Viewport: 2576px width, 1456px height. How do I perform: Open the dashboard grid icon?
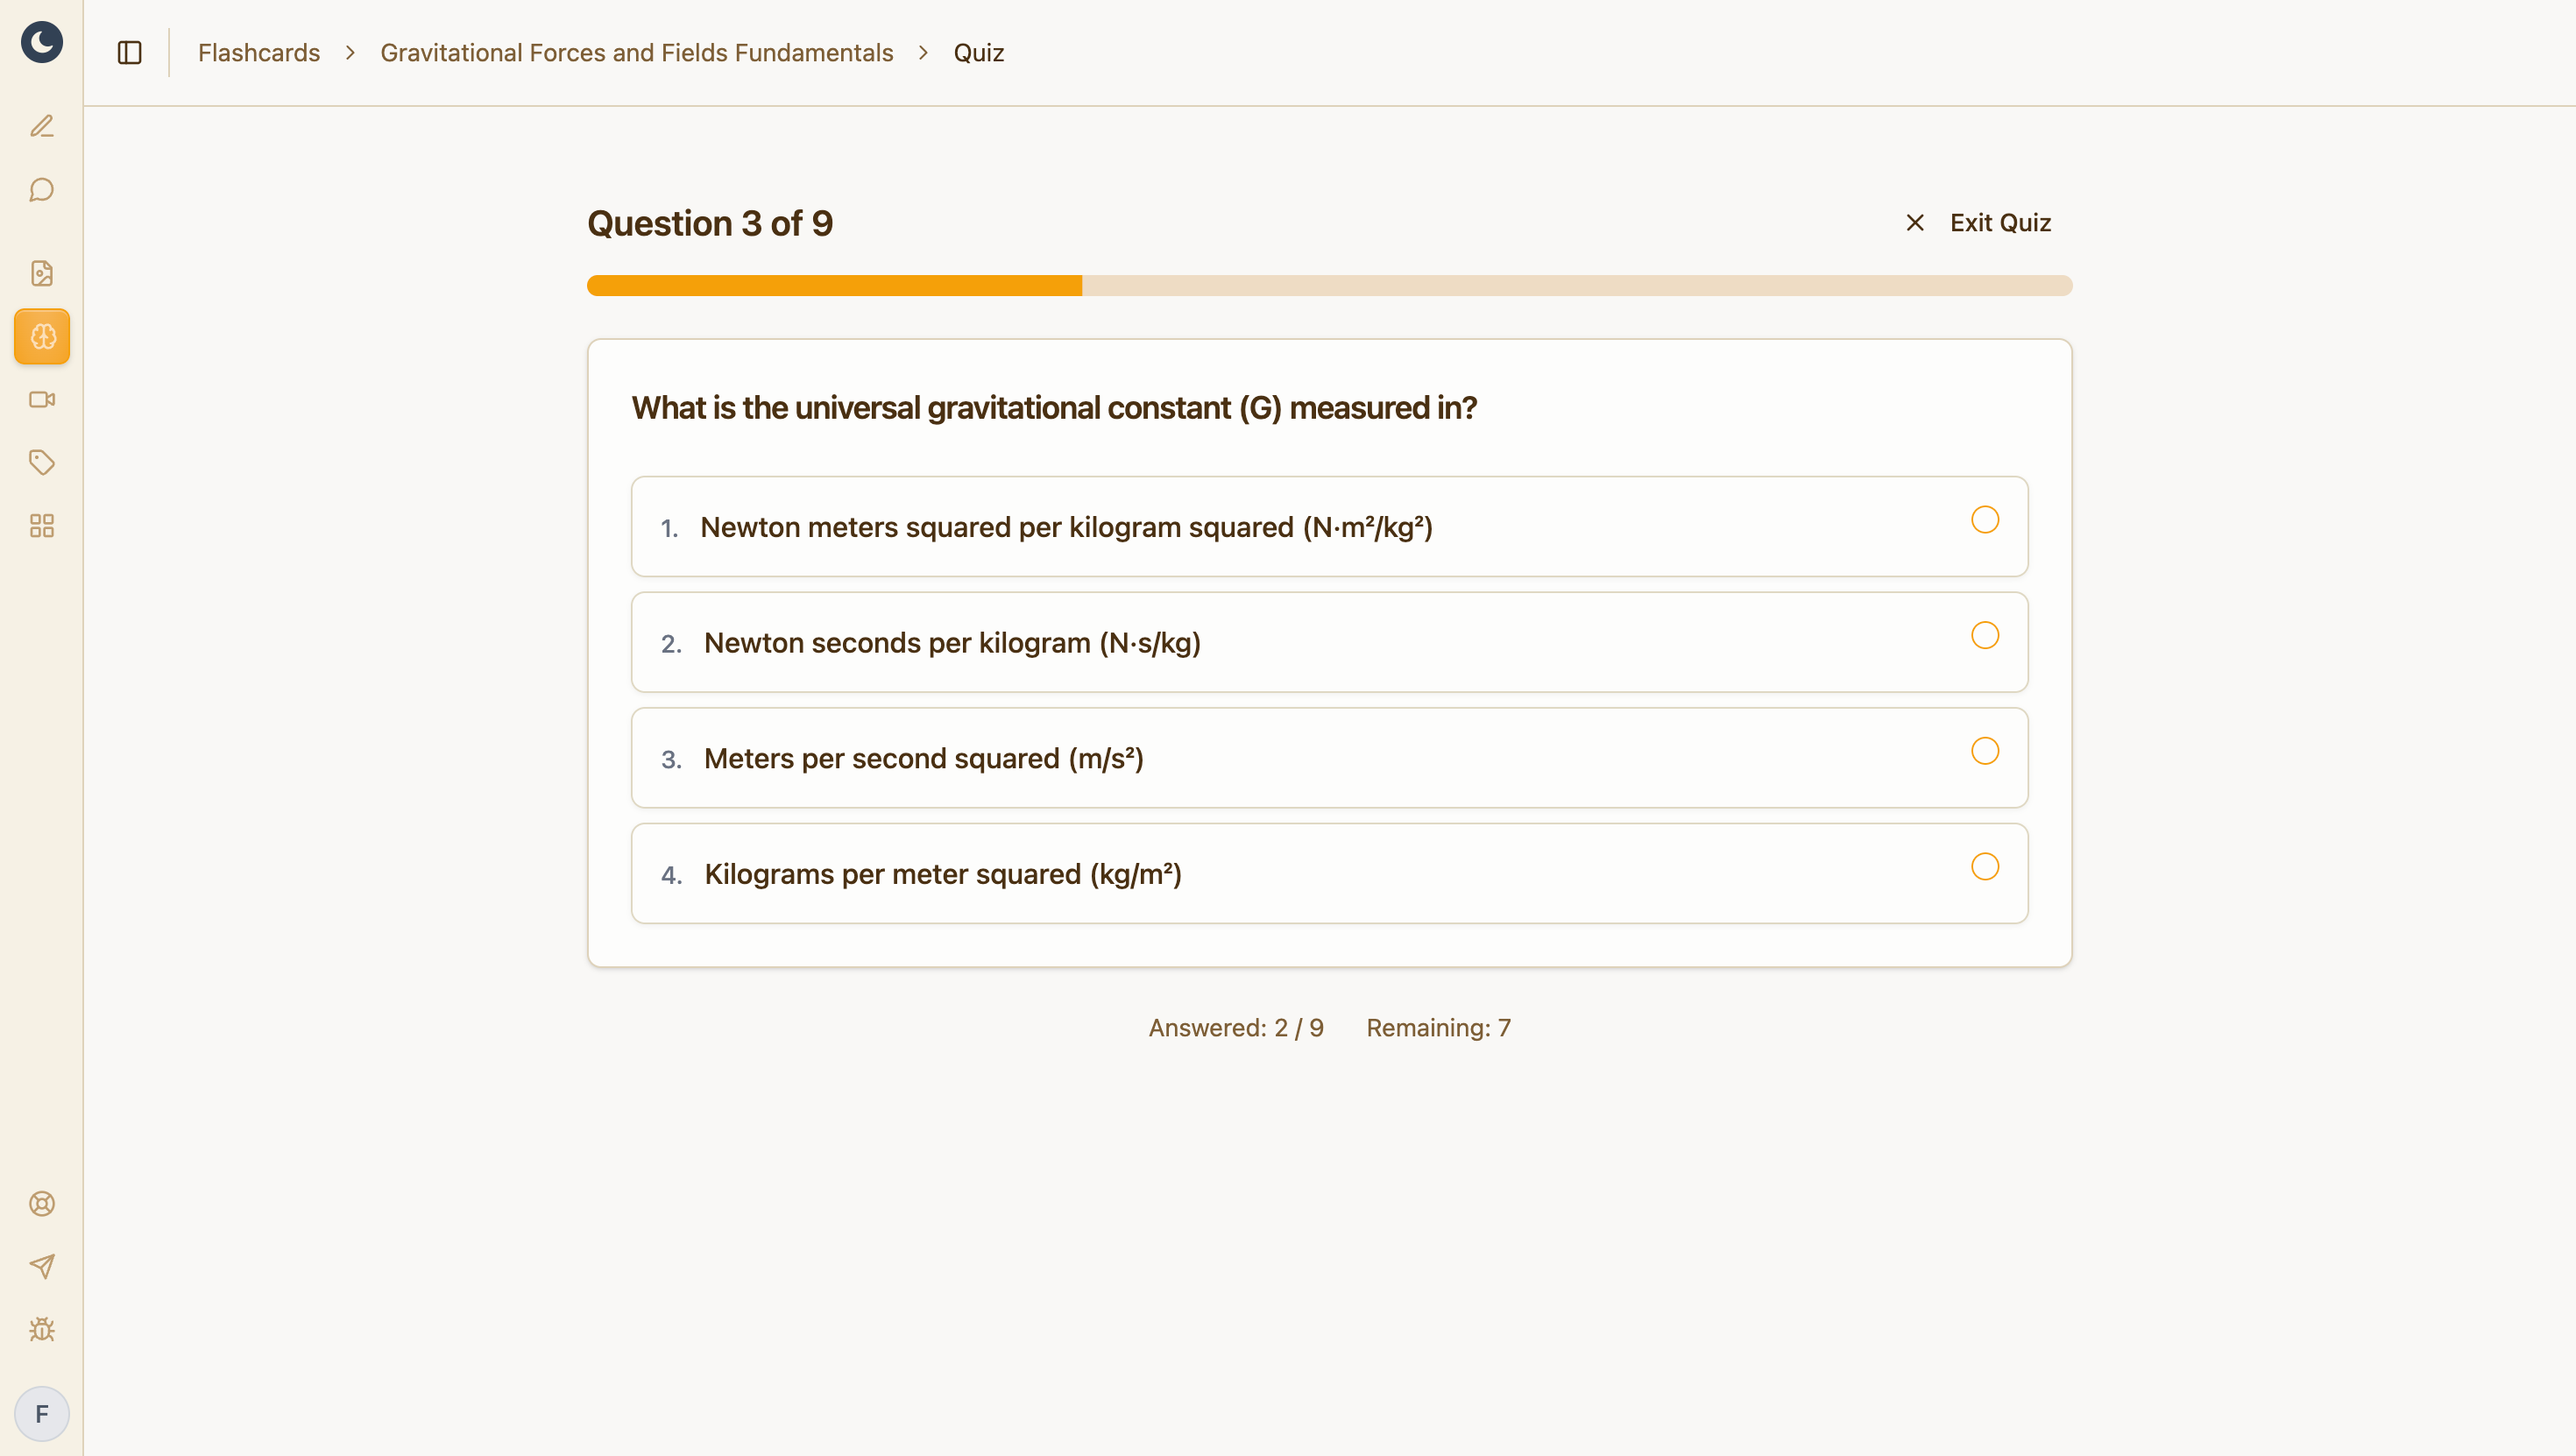pyautogui.click(x=41, y=525)
